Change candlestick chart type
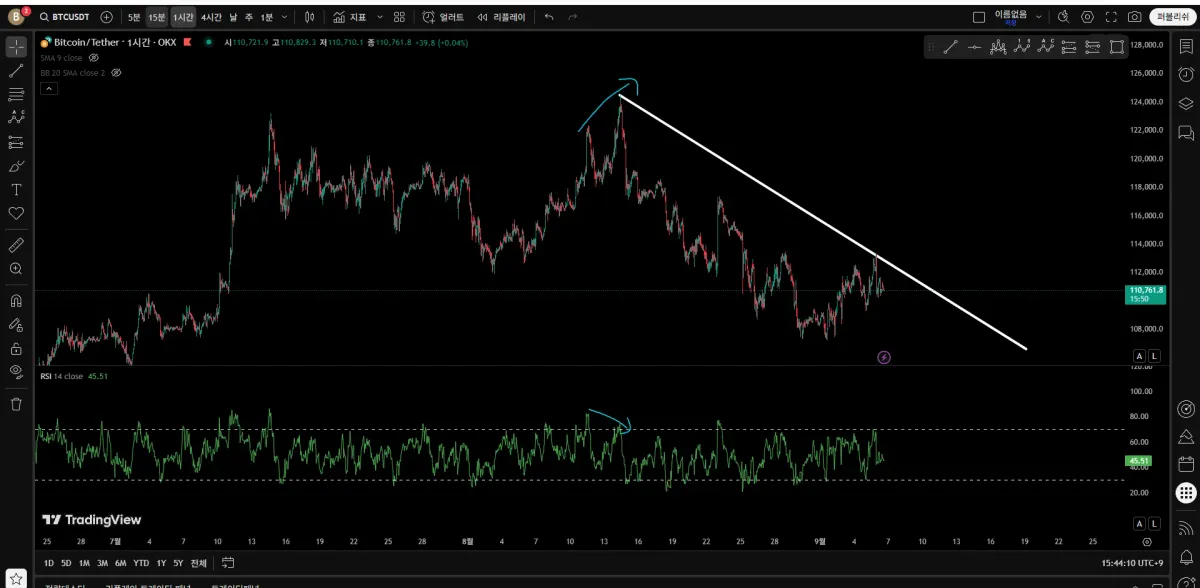 tap(310, 17)
